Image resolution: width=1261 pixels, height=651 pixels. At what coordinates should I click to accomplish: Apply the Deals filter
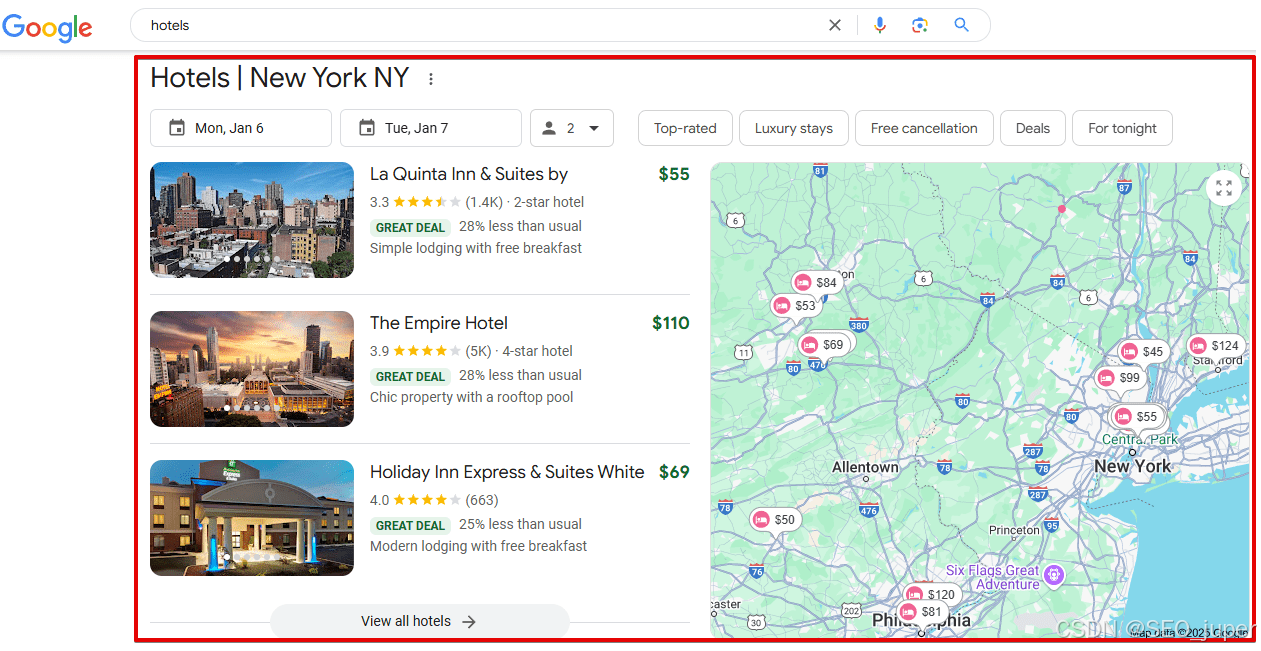click(1033, 128)
